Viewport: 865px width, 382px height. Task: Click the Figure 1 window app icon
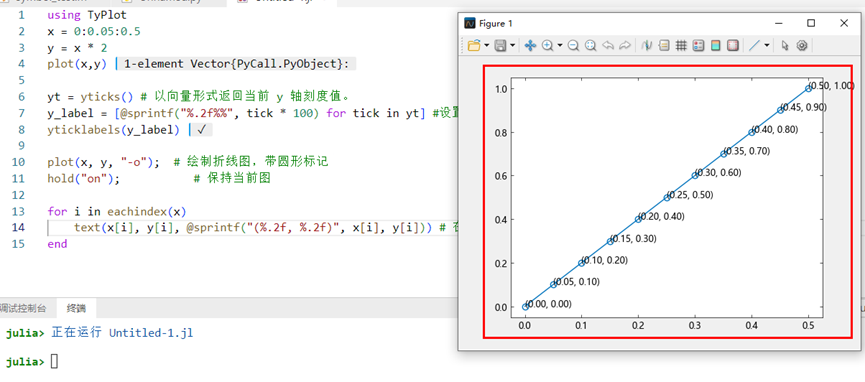(470, 23)
